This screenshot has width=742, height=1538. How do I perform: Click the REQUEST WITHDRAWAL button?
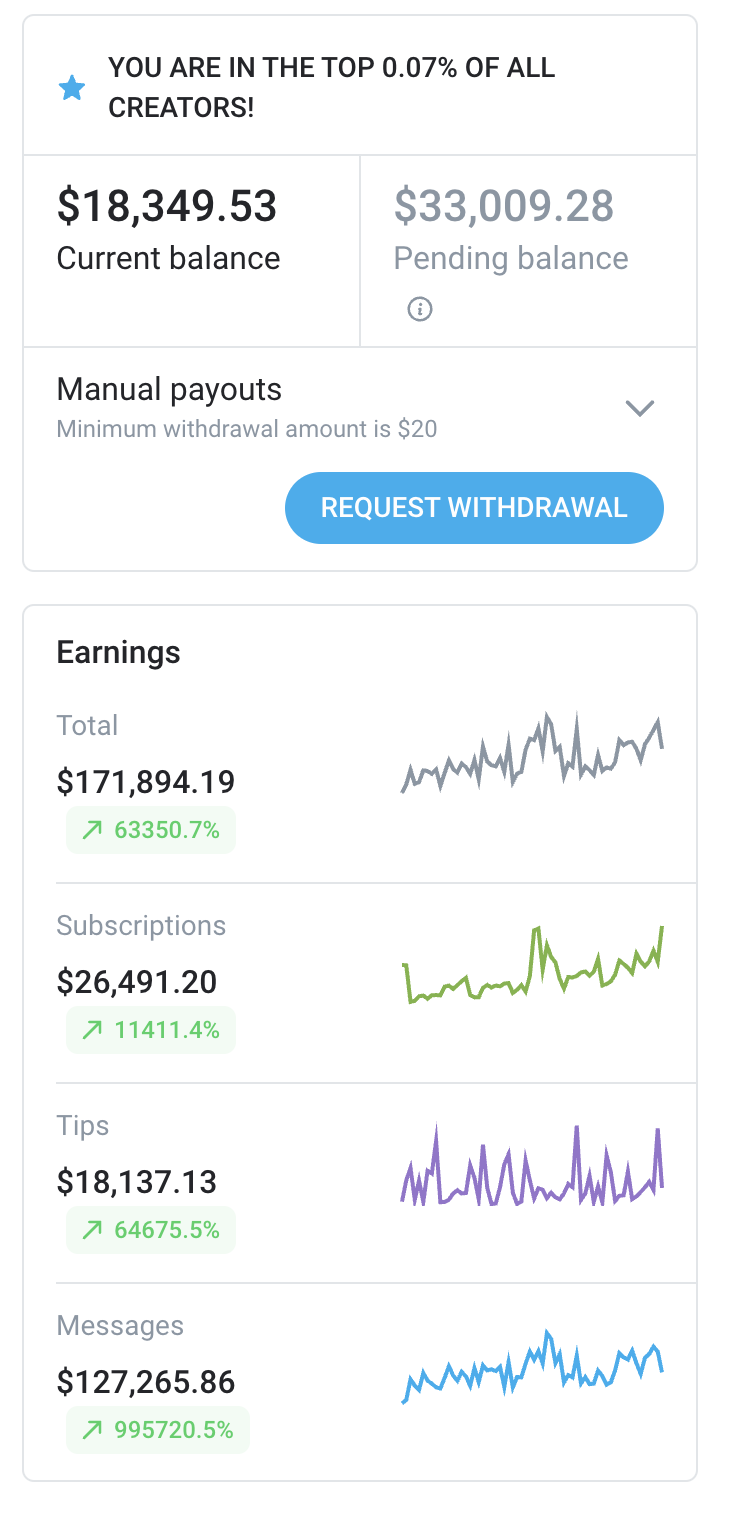click(x=474, y=508)
